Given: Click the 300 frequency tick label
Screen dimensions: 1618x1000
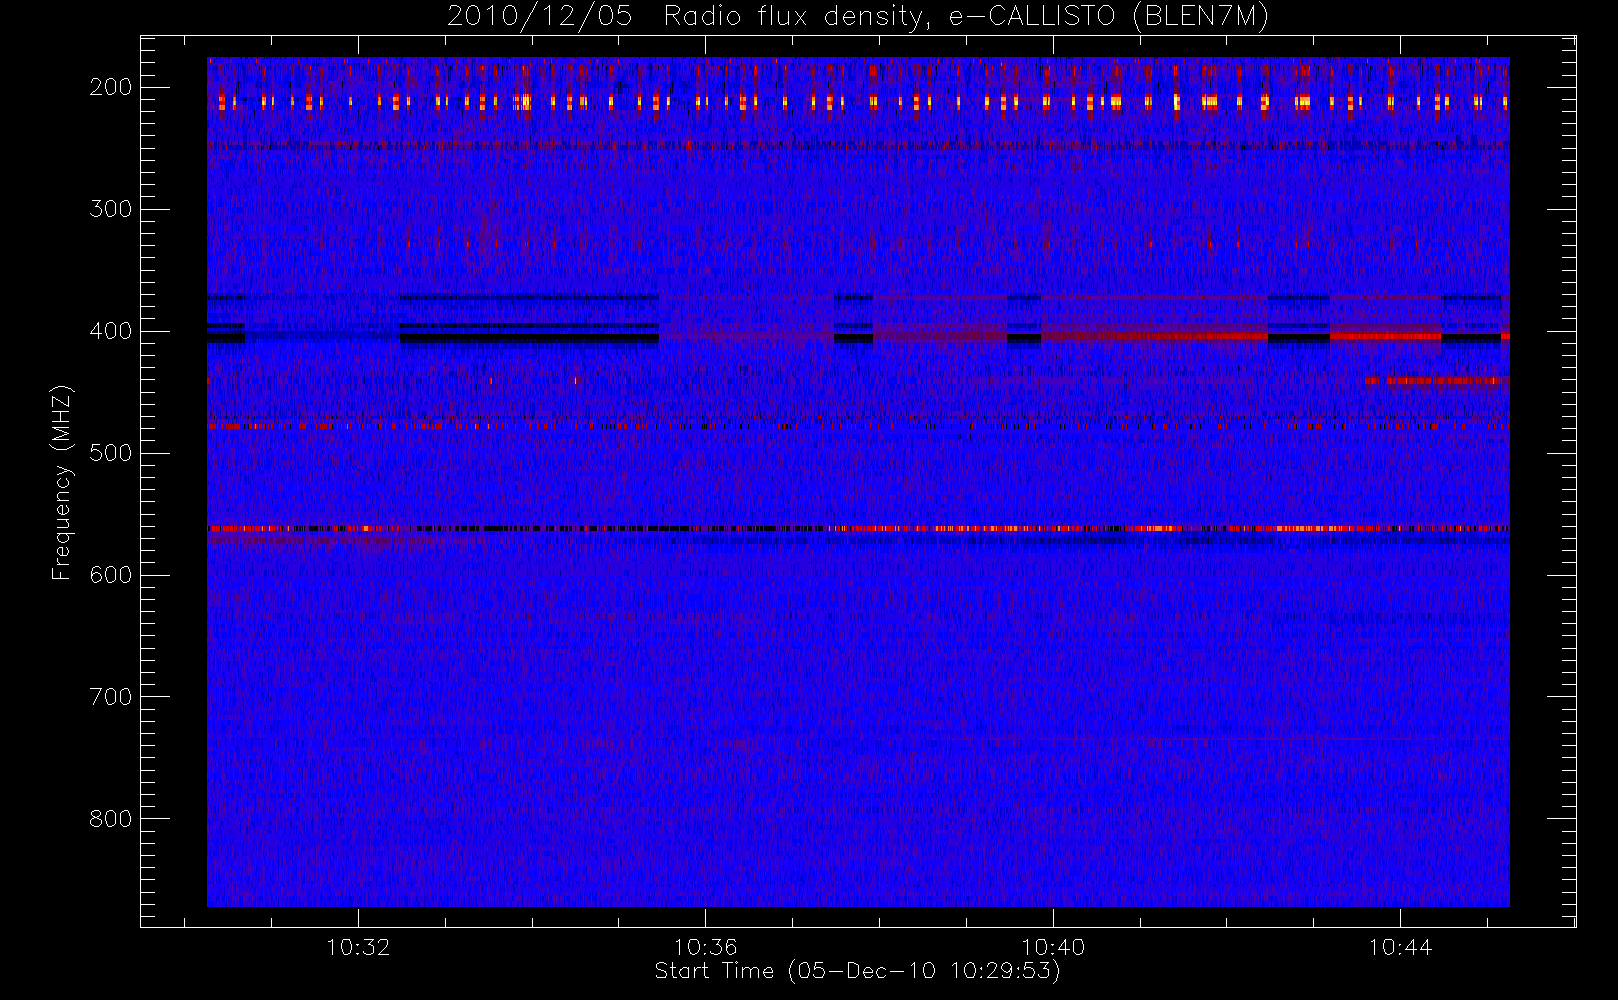Looking at the screenshot, I should click(x=111, y=209).
